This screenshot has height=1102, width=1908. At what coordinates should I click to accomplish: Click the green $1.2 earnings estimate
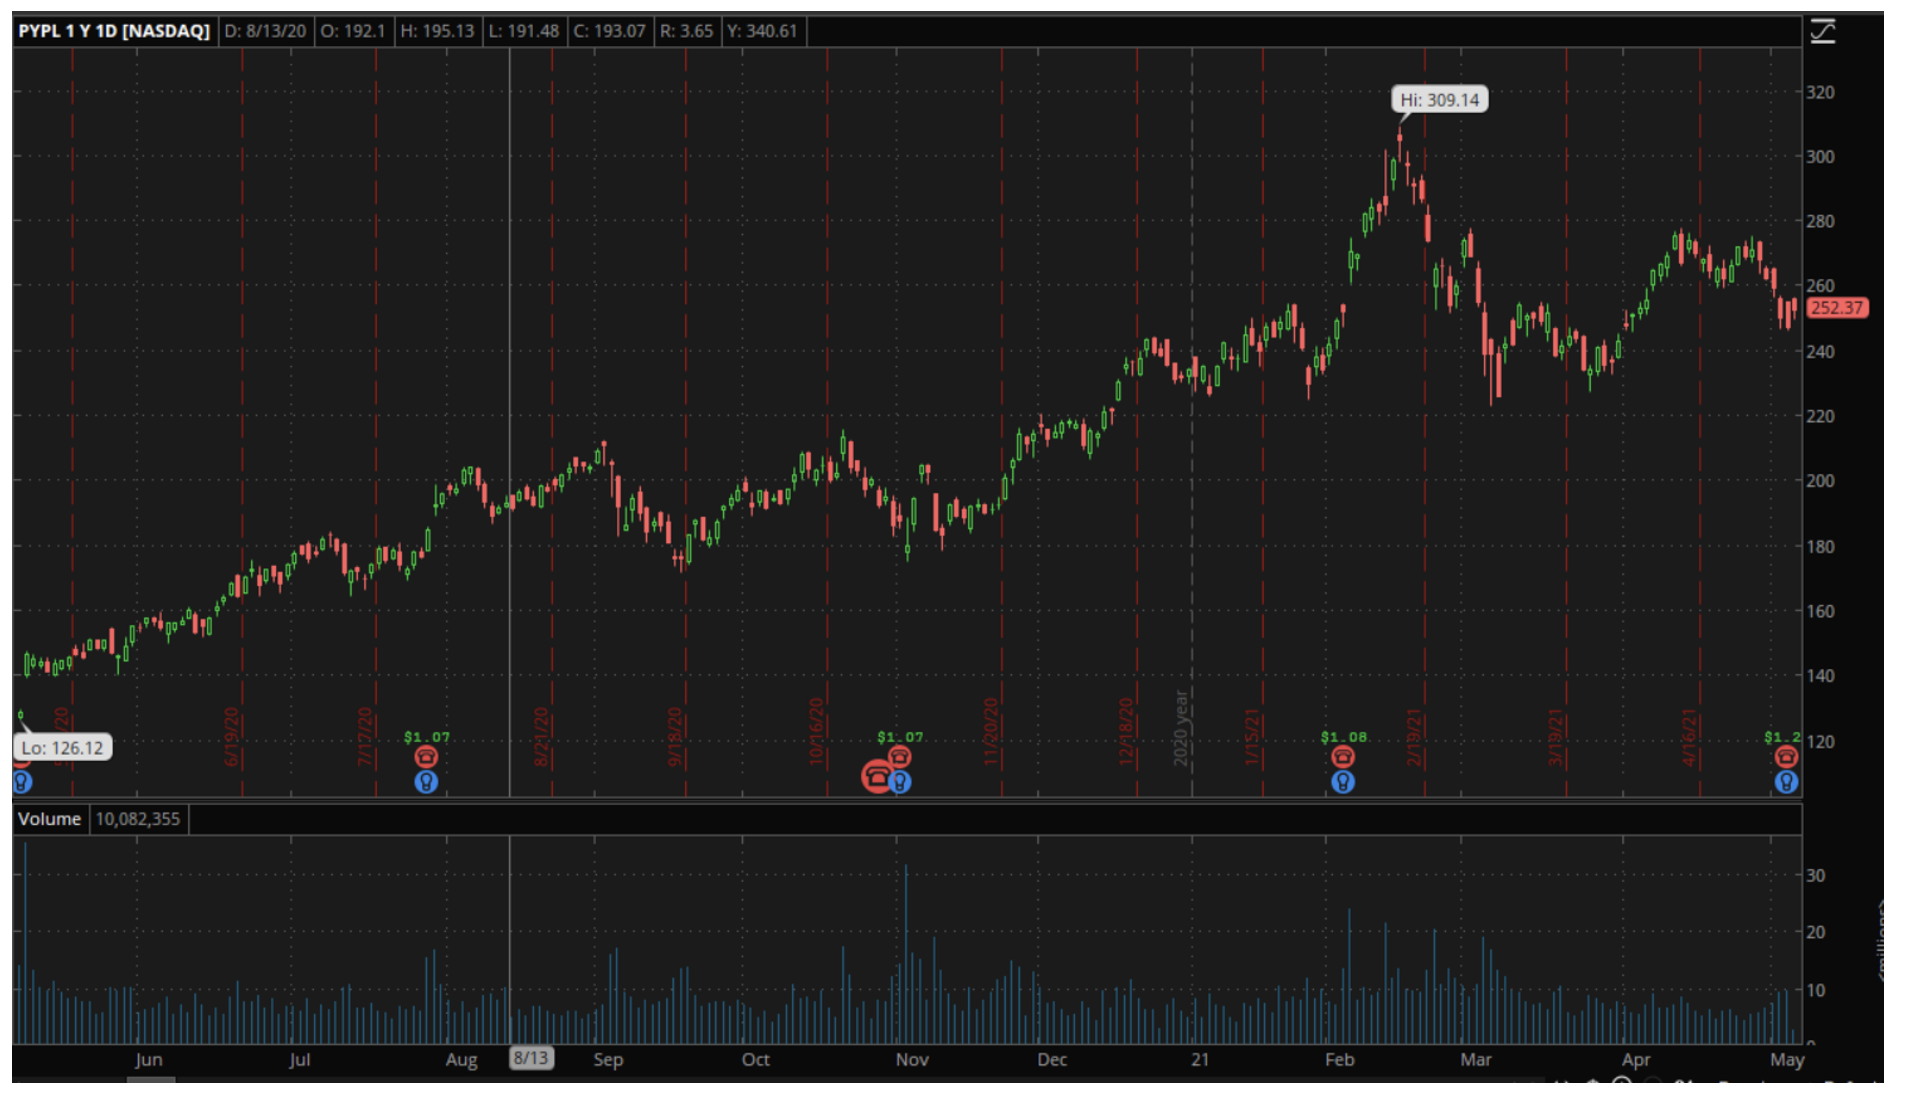pos(1783,737)
